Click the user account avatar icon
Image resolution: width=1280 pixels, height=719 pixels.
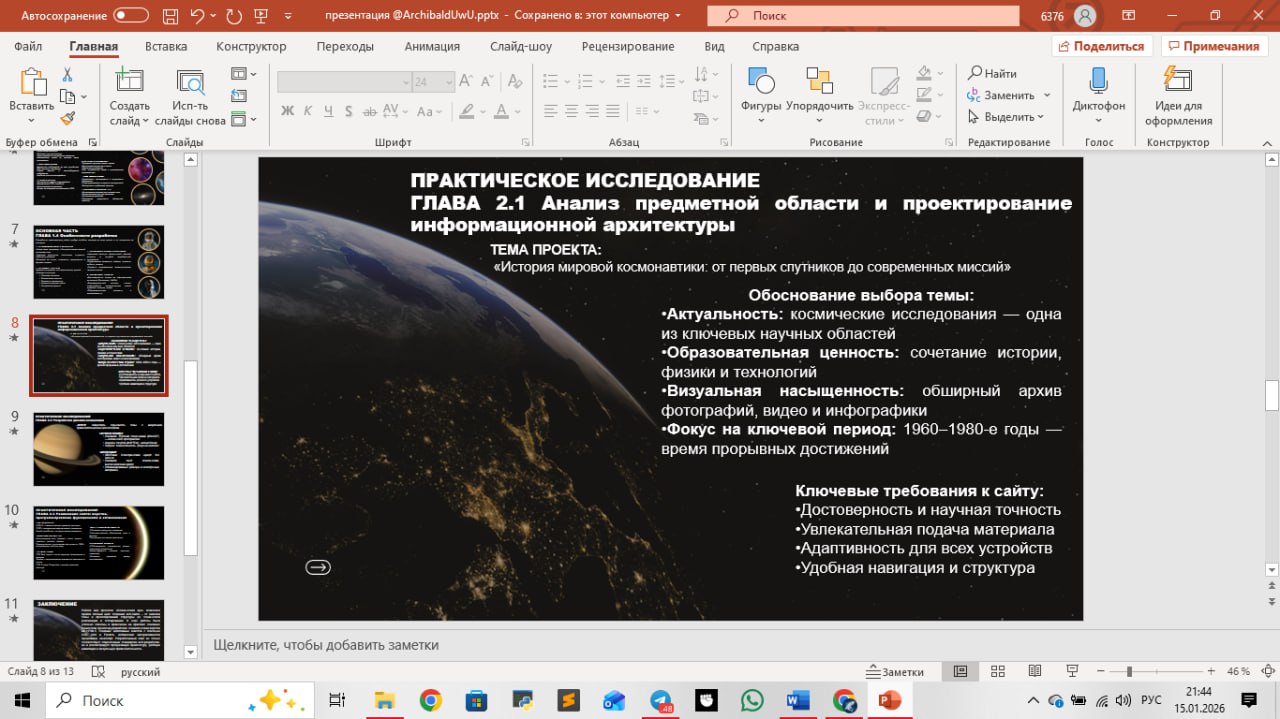(1085, 16)
